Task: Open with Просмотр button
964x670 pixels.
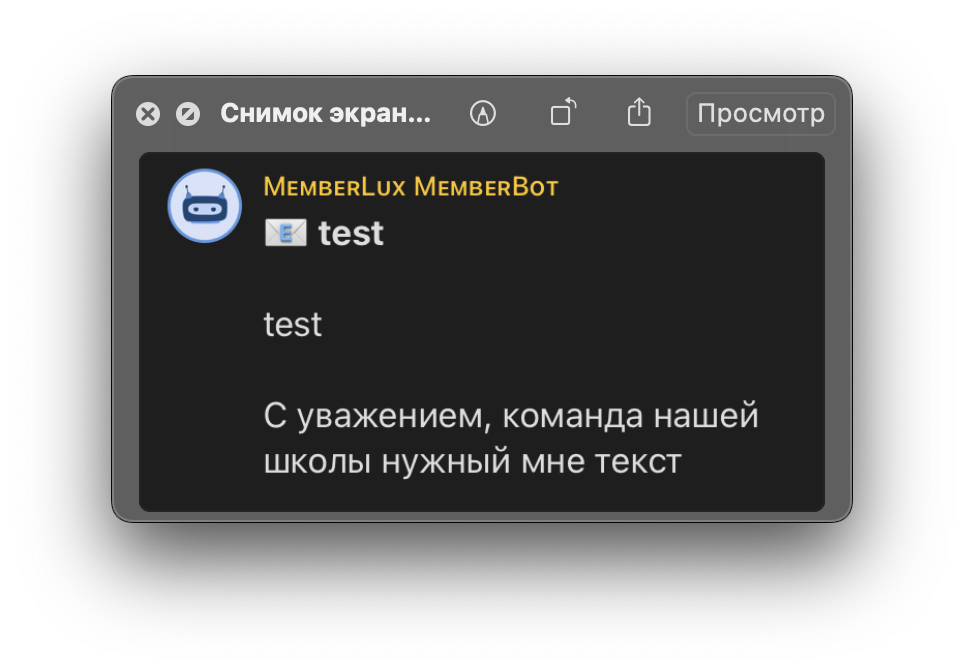Action: (761, 113)
